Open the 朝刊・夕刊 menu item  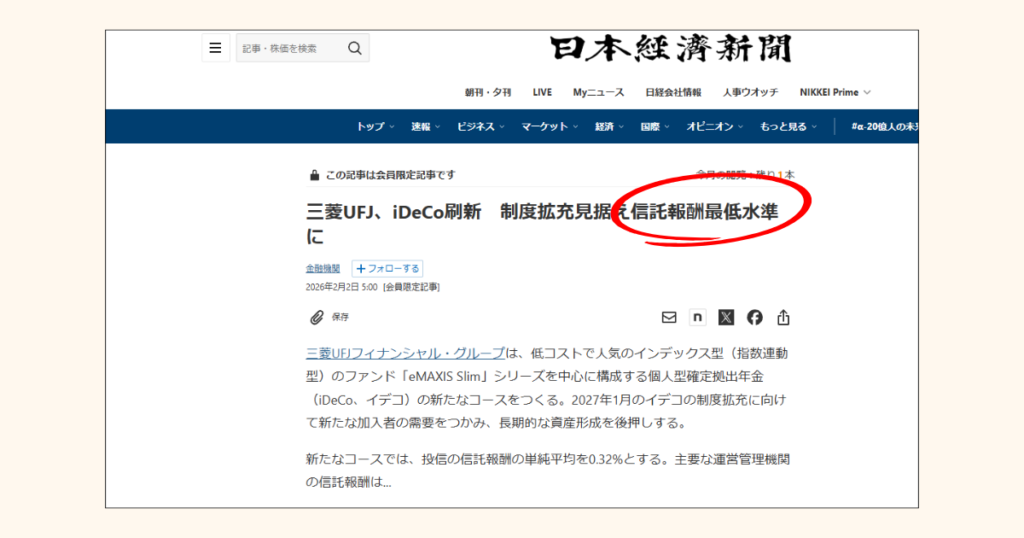coord(487,92)
